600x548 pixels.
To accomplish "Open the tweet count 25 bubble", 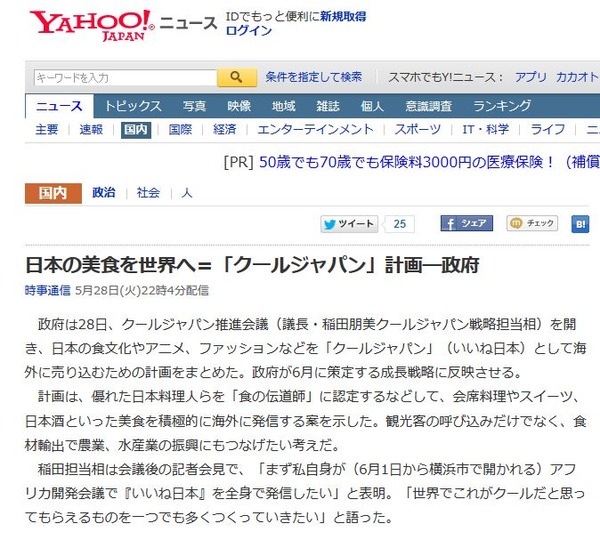I will 399,224.
